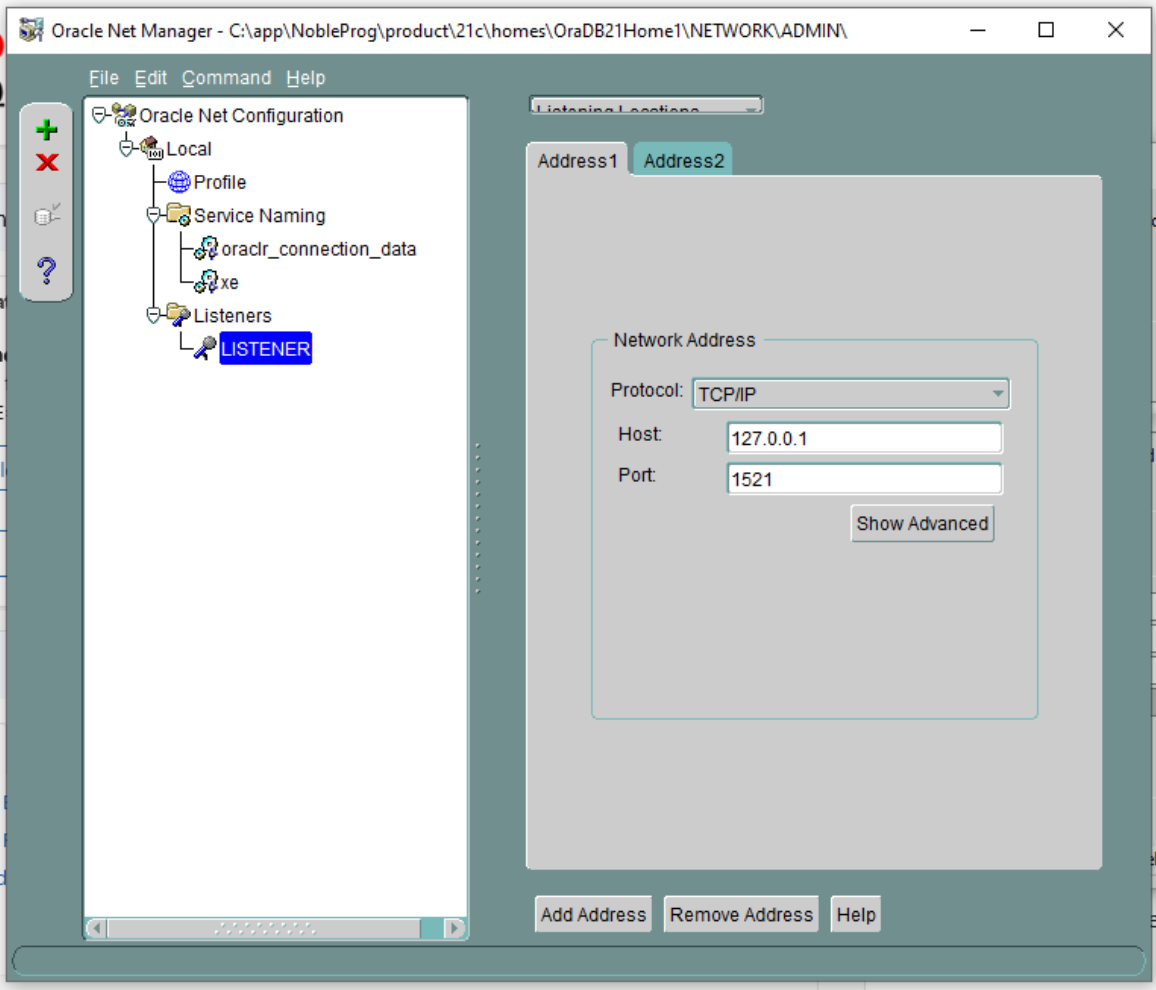
Task: Click the tree panel scroll left arrow
Action: (x=97, y=927)
